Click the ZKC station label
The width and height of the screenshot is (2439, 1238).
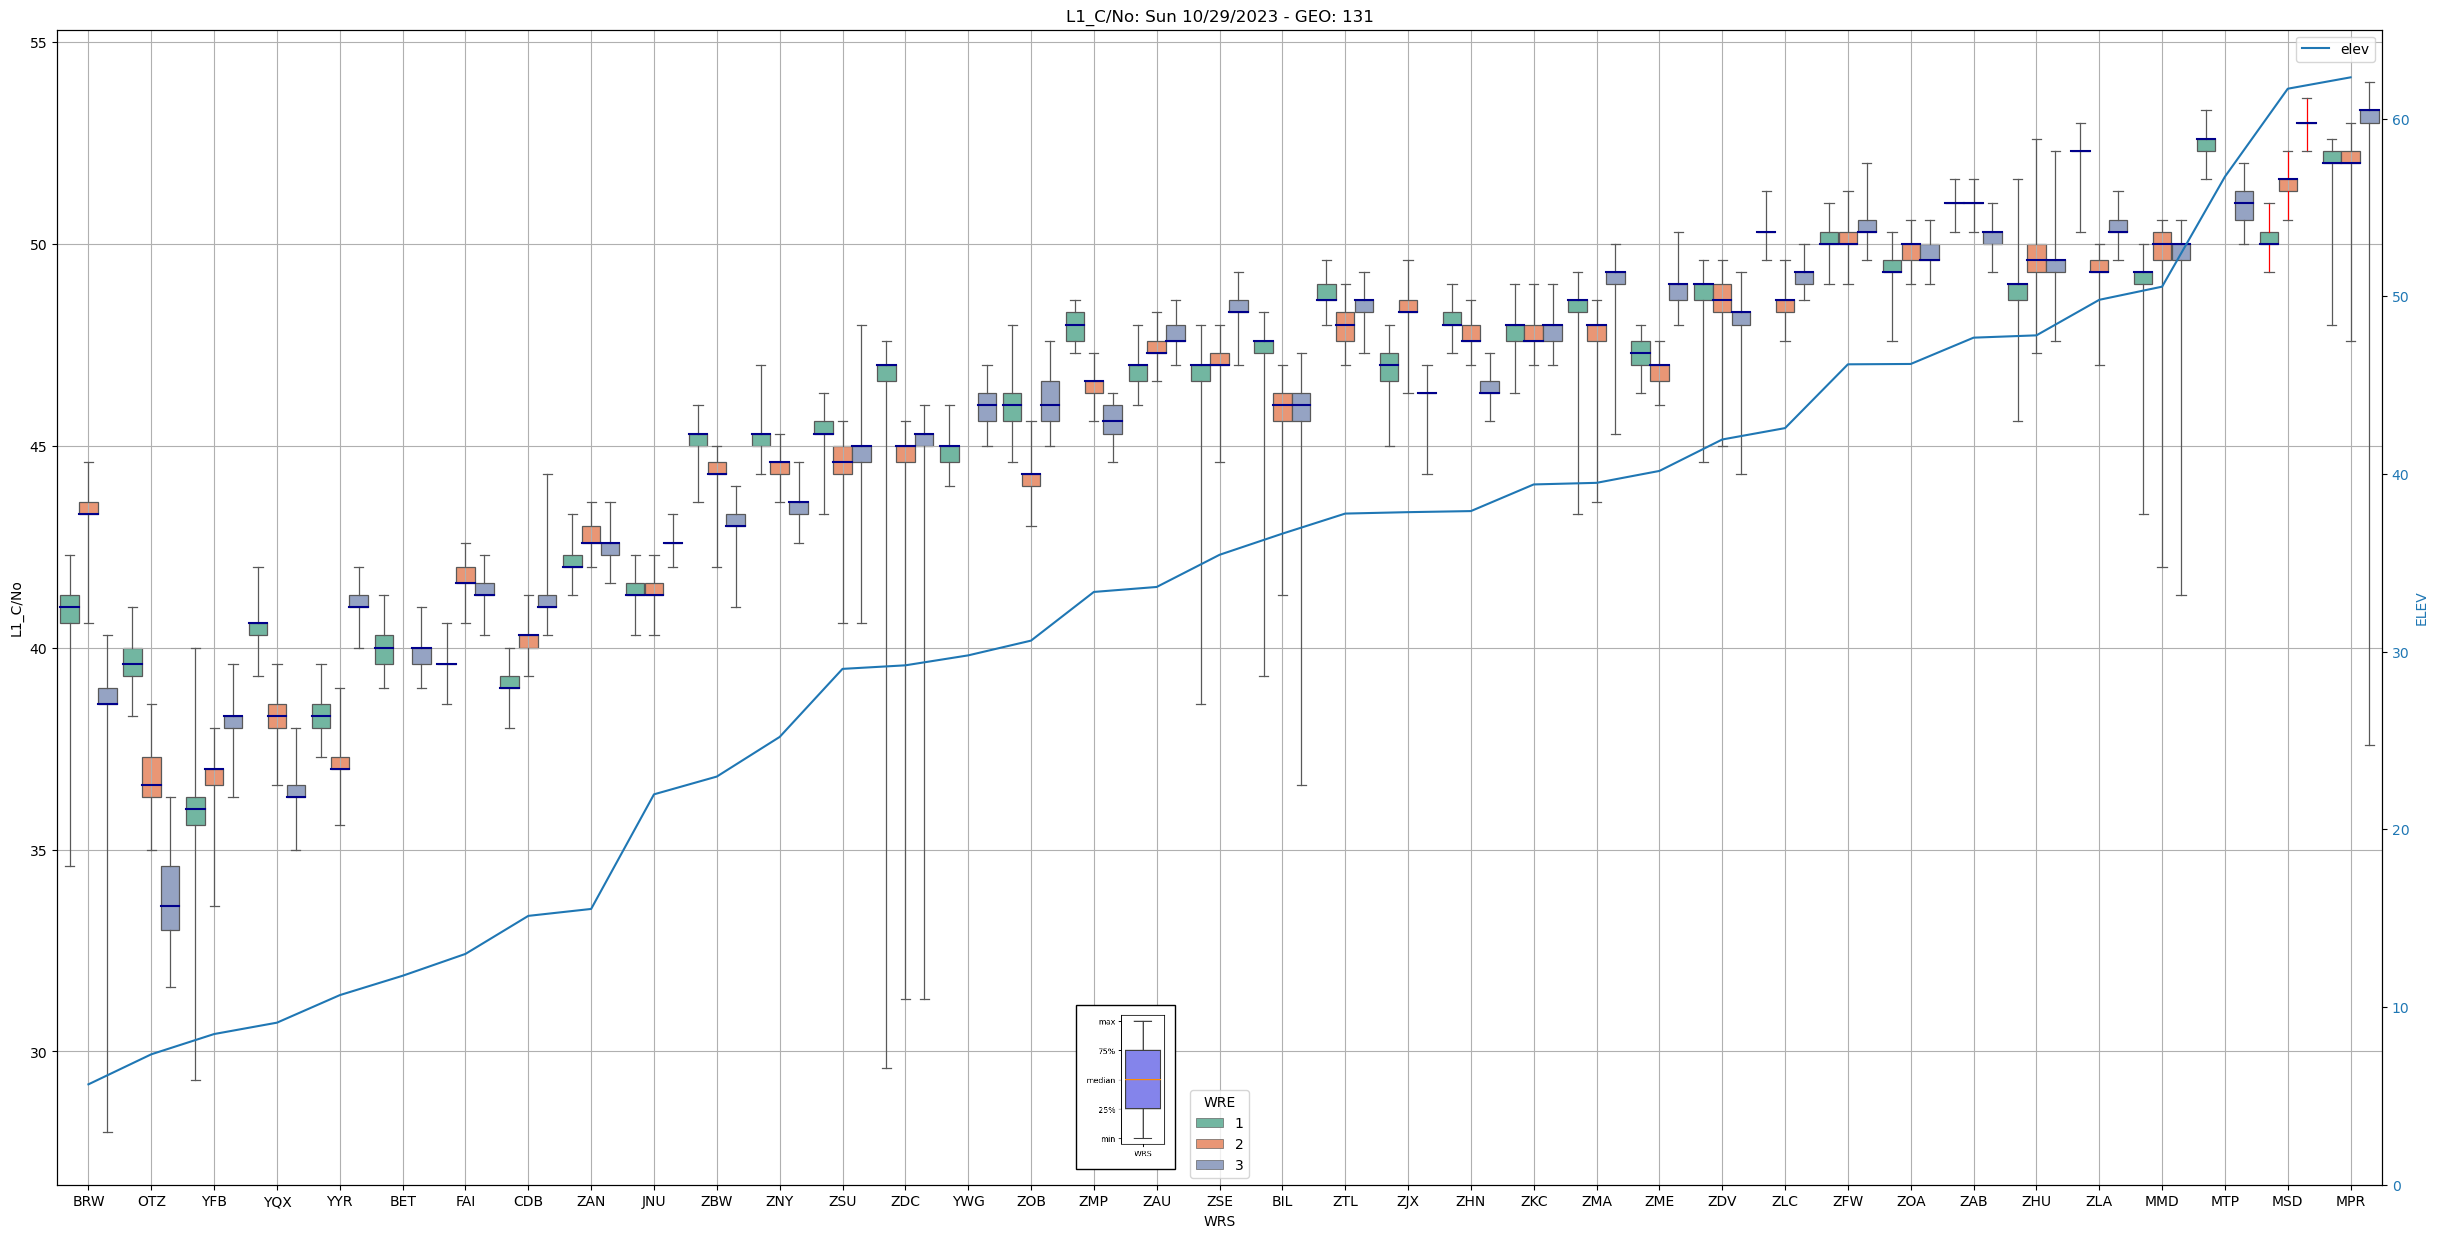point(1534,1201)
